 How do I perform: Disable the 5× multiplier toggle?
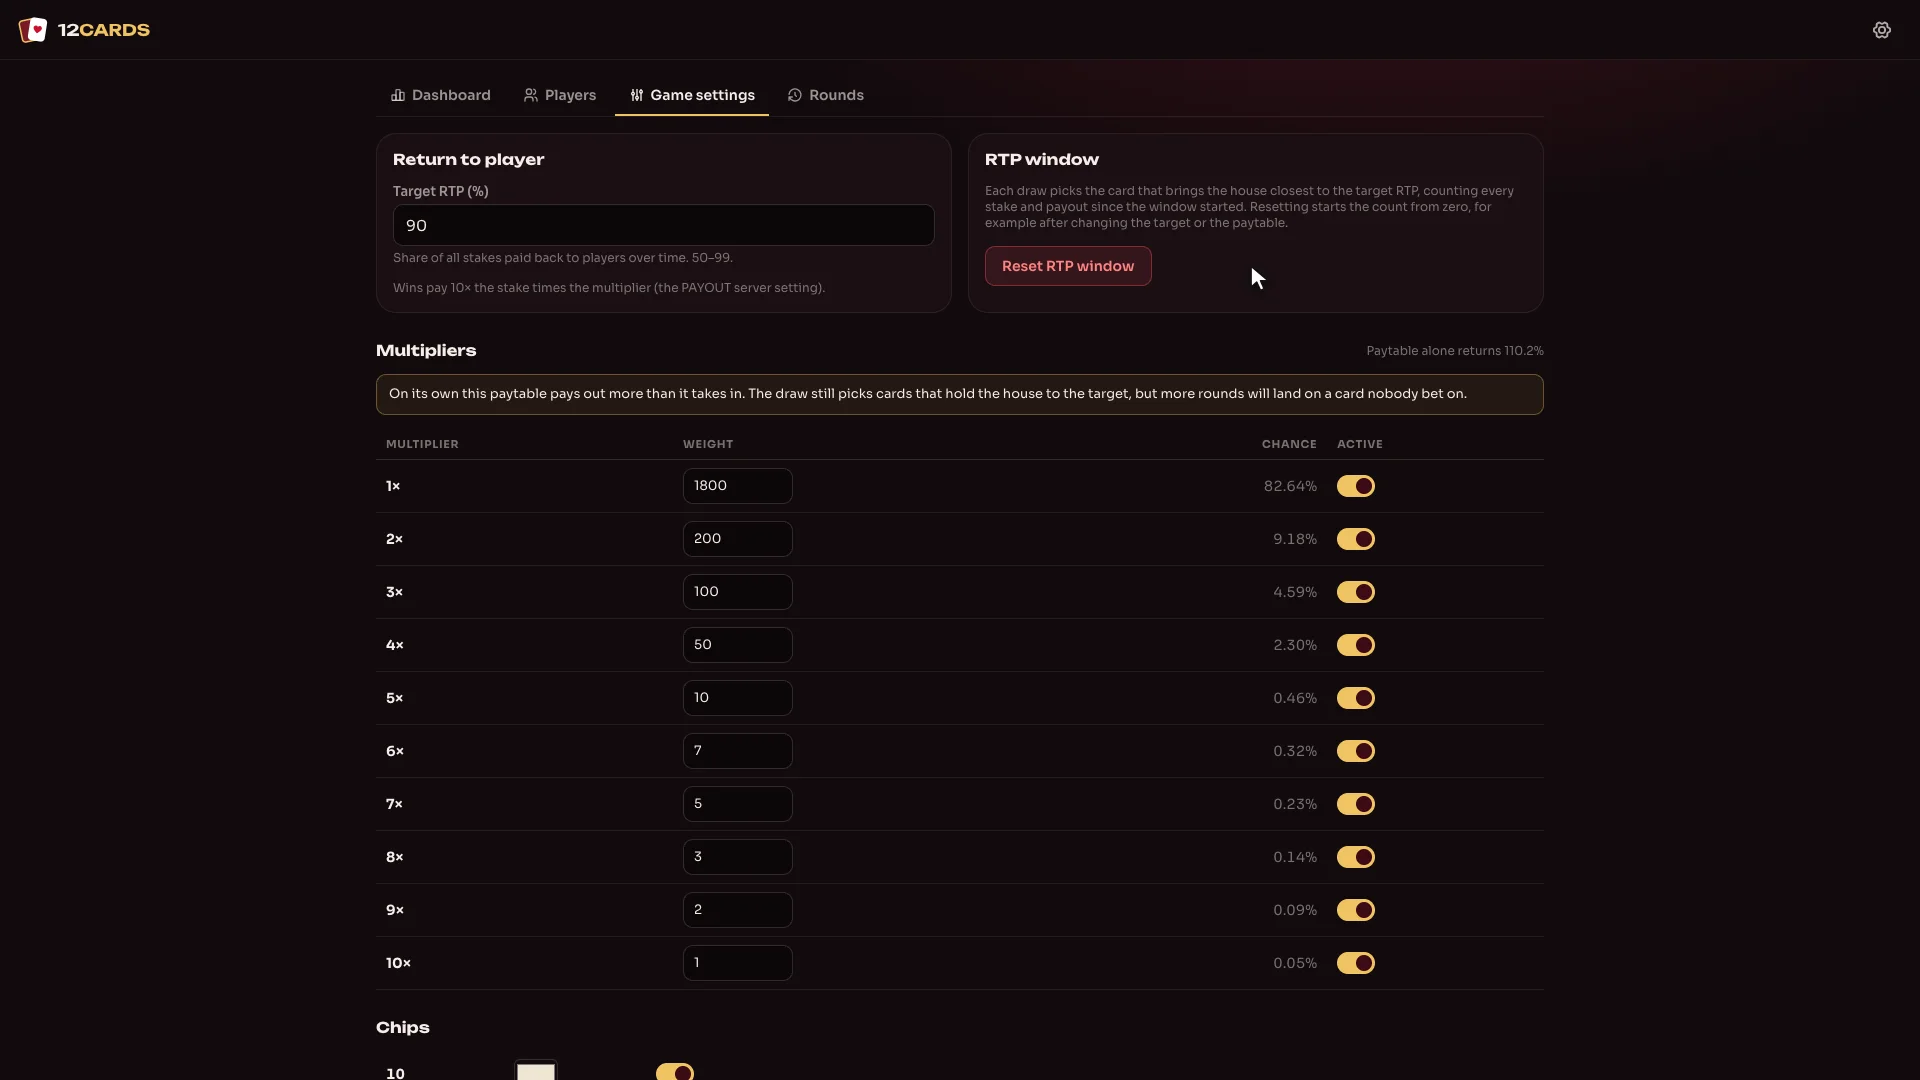tap(1356, 698)
